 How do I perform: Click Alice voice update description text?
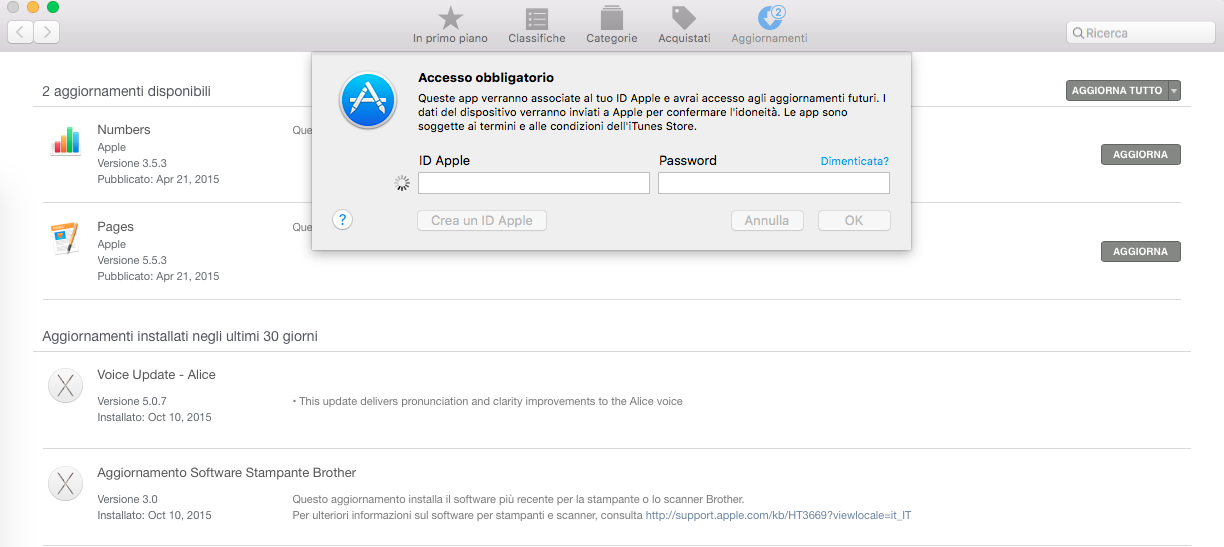point(488,401)
